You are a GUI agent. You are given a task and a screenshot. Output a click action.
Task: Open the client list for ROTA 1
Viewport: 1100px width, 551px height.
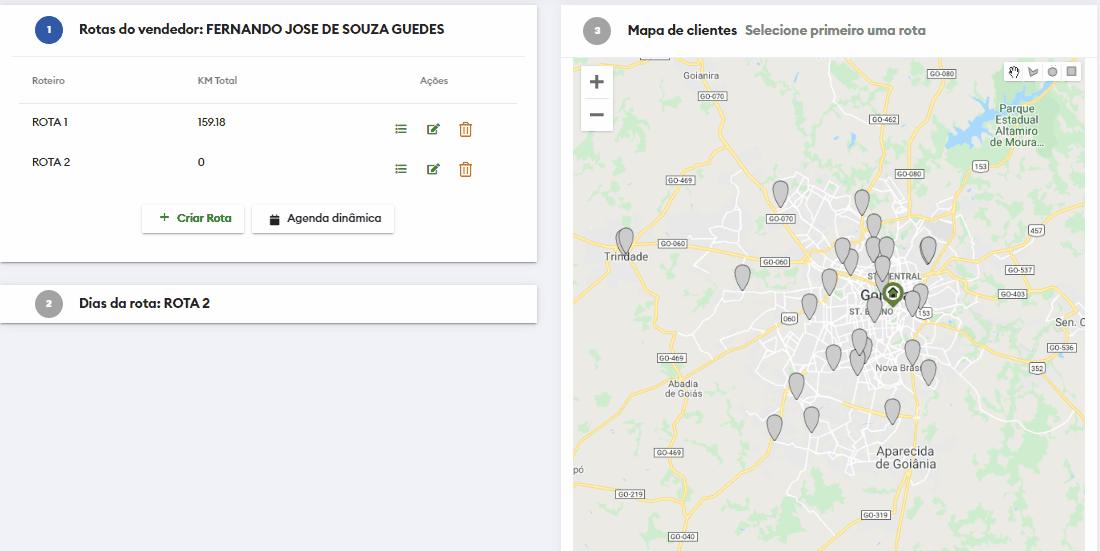click(401, 129)
